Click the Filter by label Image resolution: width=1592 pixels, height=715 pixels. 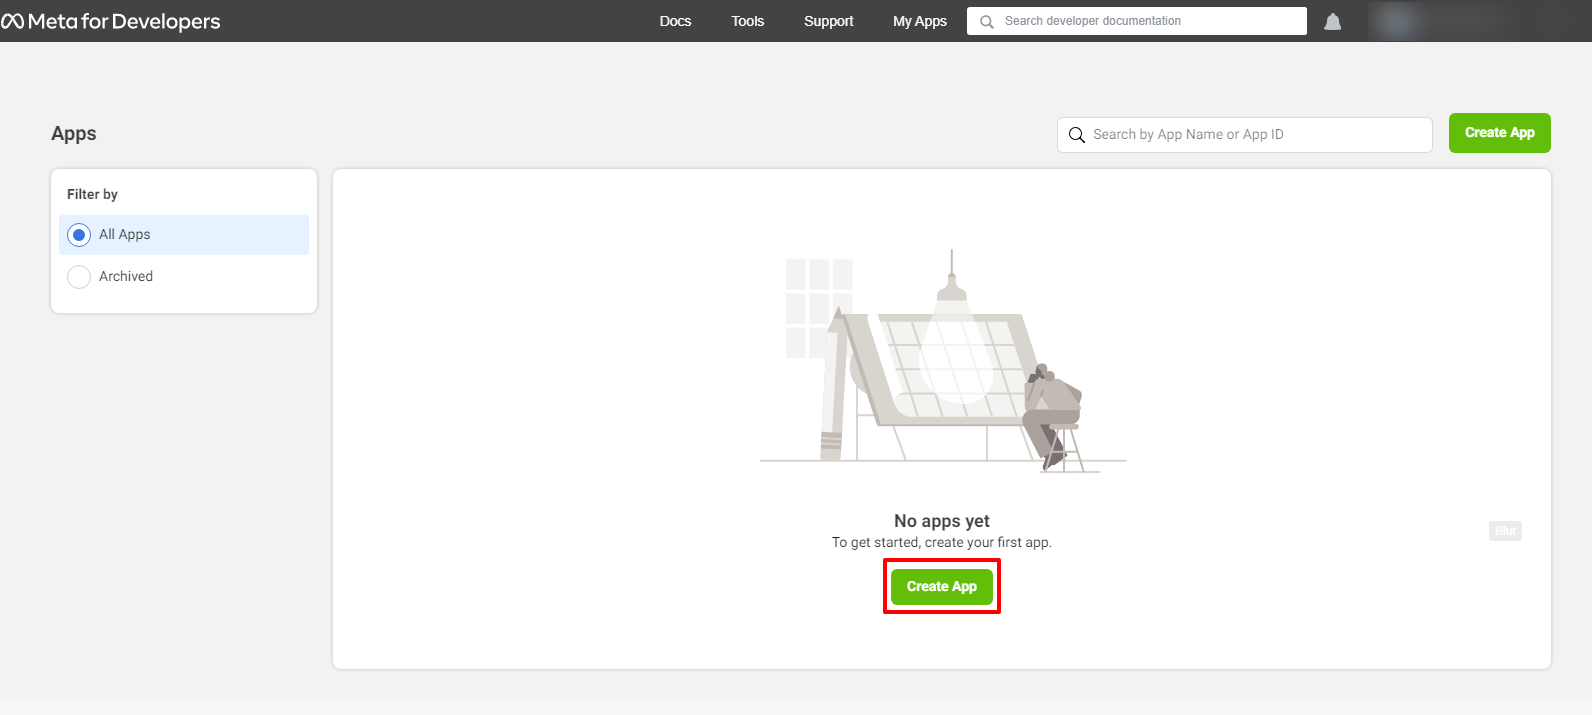(92, 194)
